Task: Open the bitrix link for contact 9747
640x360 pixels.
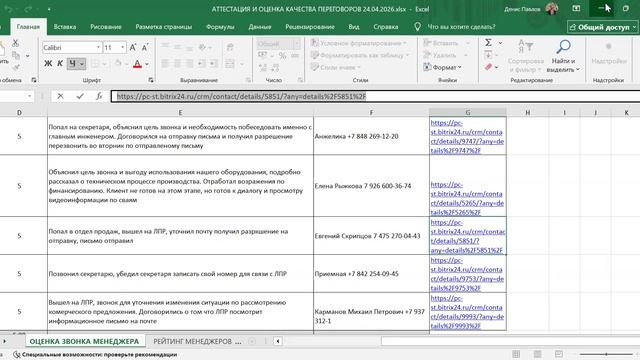Action: (x=467, y=137)
